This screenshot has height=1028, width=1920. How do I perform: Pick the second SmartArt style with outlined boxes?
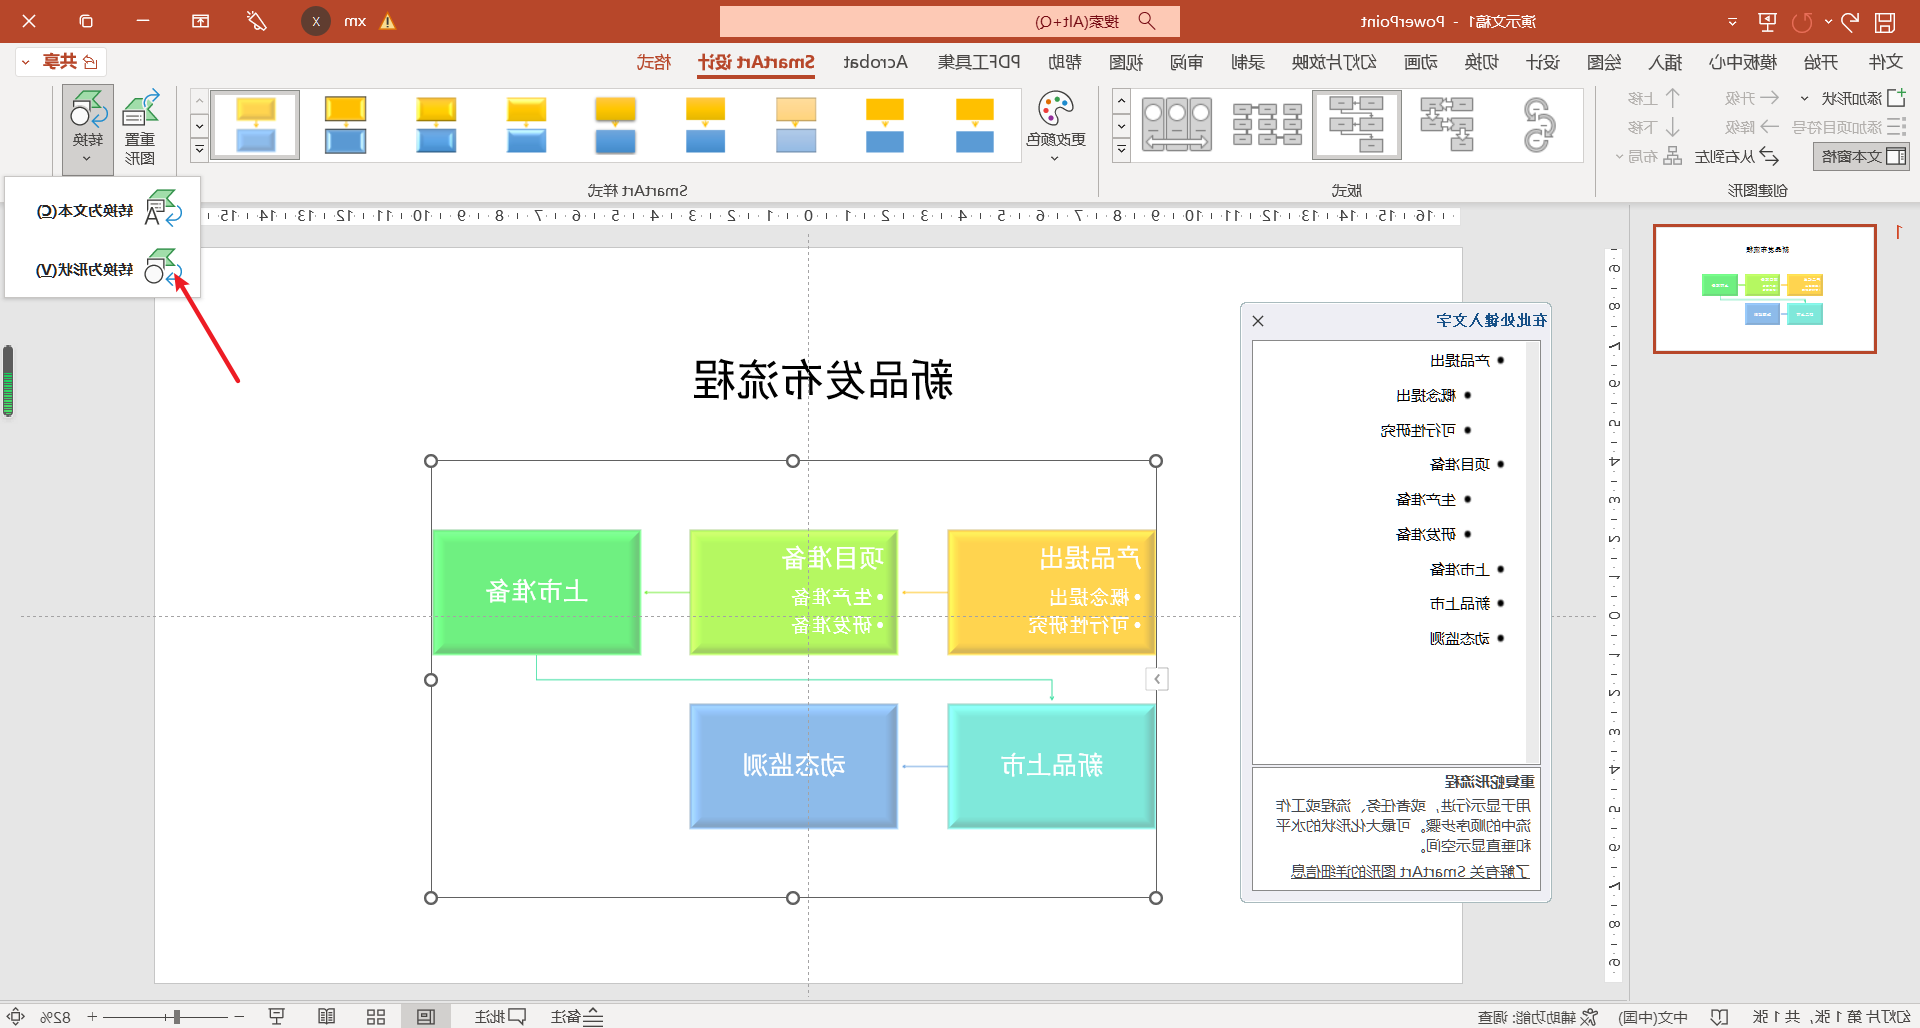tap(345, 125)
